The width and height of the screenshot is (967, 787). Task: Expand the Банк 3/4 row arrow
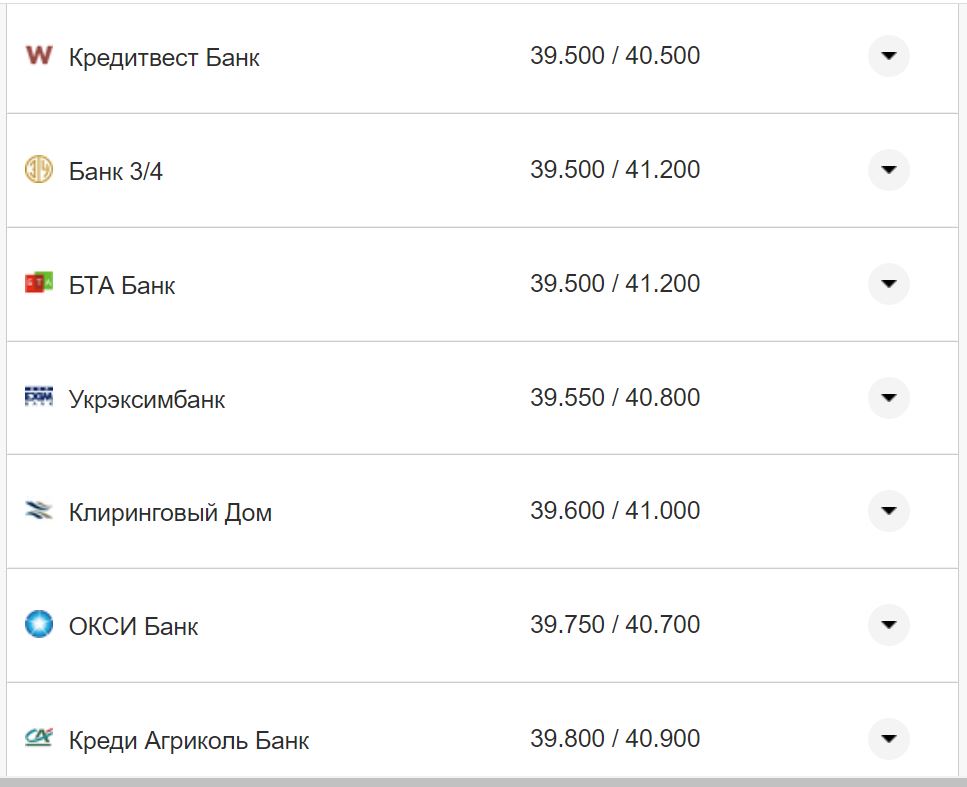point(888,170)
